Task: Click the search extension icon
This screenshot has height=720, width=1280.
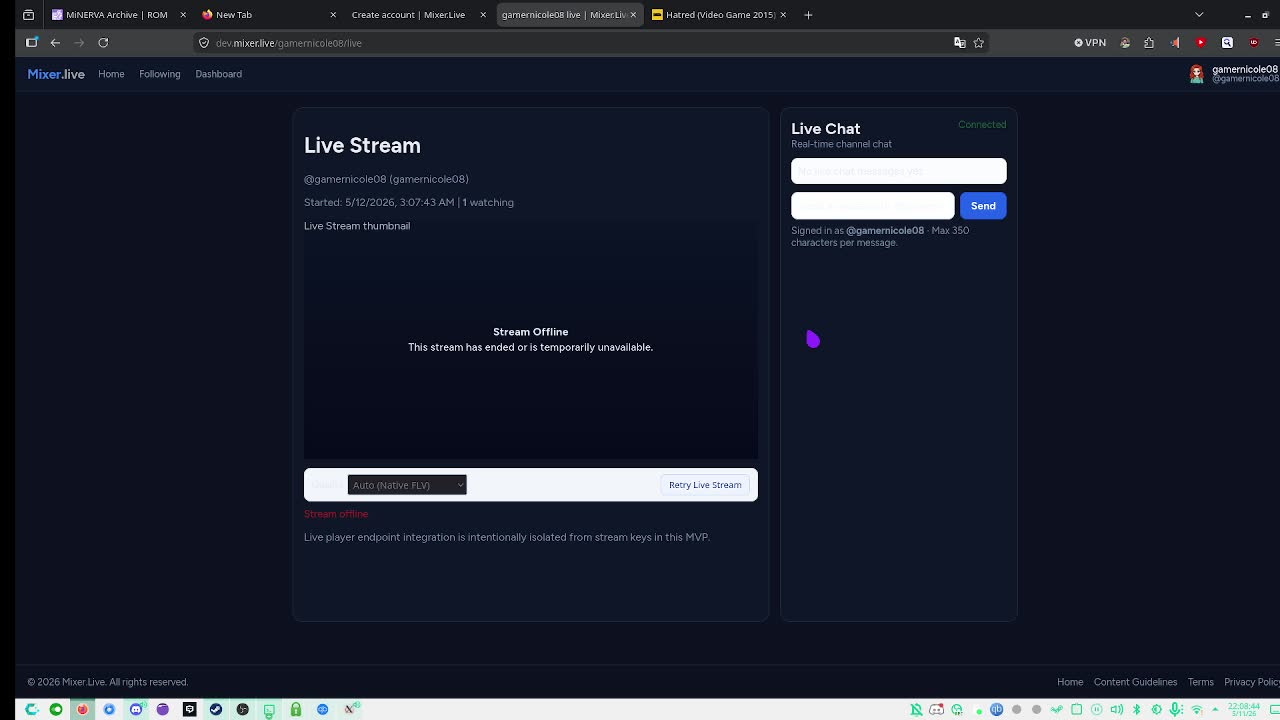Action: pyautogui.click(x=1227, y=43)
